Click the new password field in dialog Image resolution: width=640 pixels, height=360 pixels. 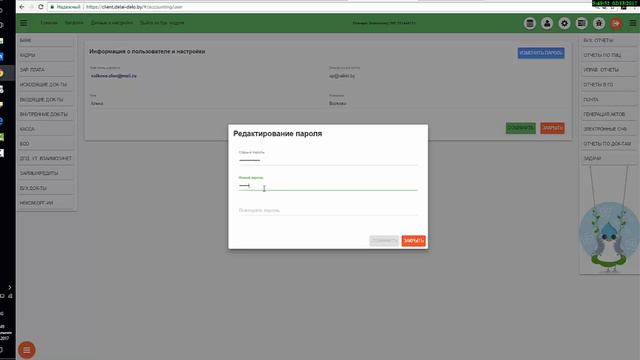point(328,186)
